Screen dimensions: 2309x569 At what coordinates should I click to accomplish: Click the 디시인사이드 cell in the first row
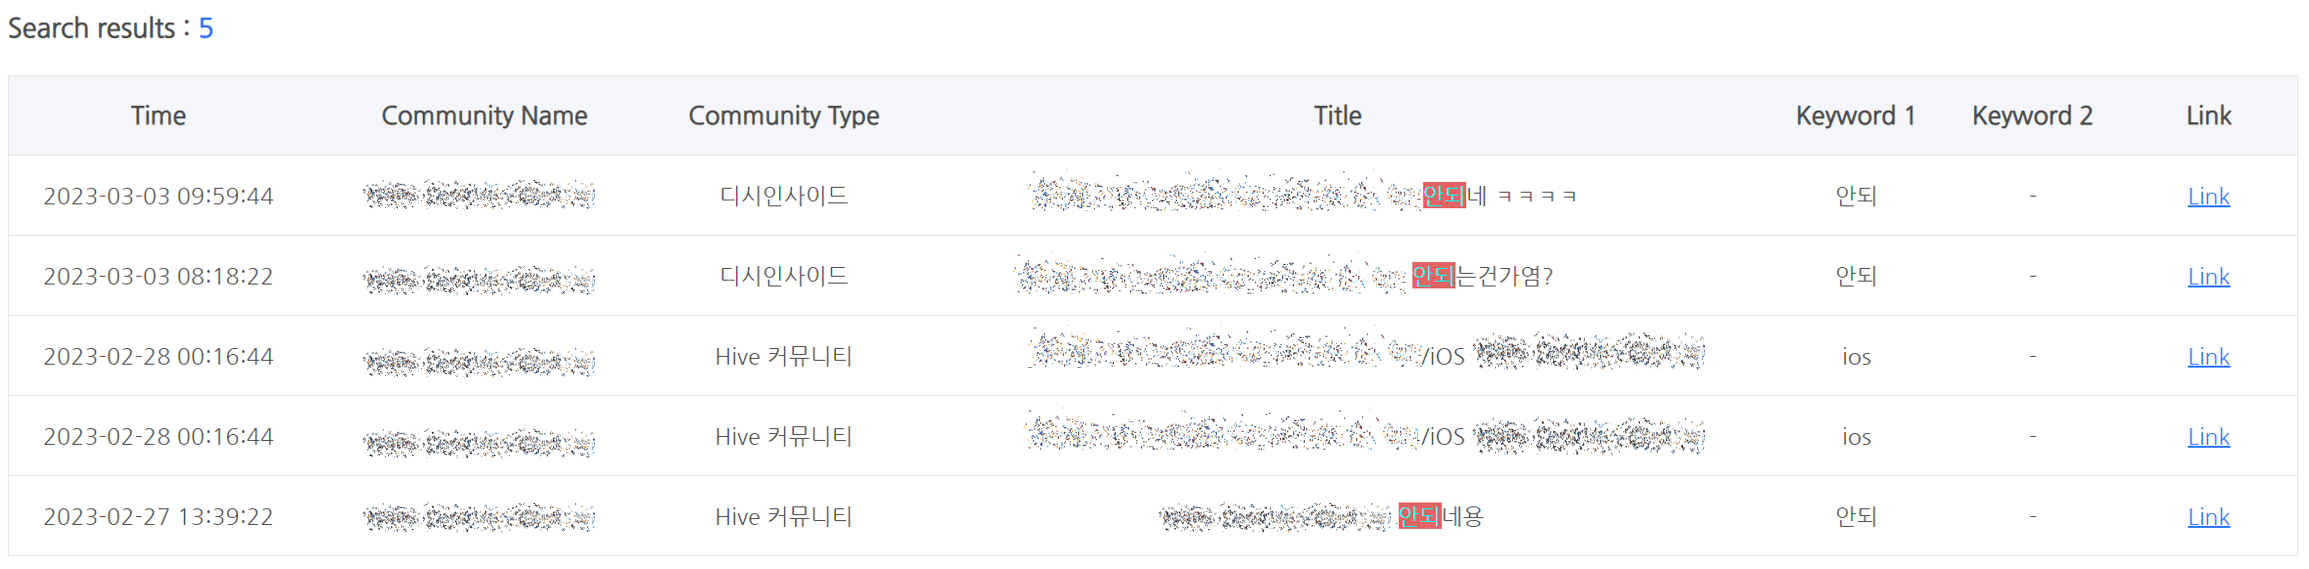[783, 196]
